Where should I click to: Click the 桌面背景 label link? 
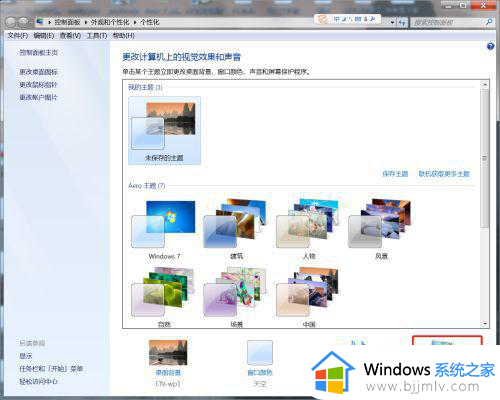168,372
